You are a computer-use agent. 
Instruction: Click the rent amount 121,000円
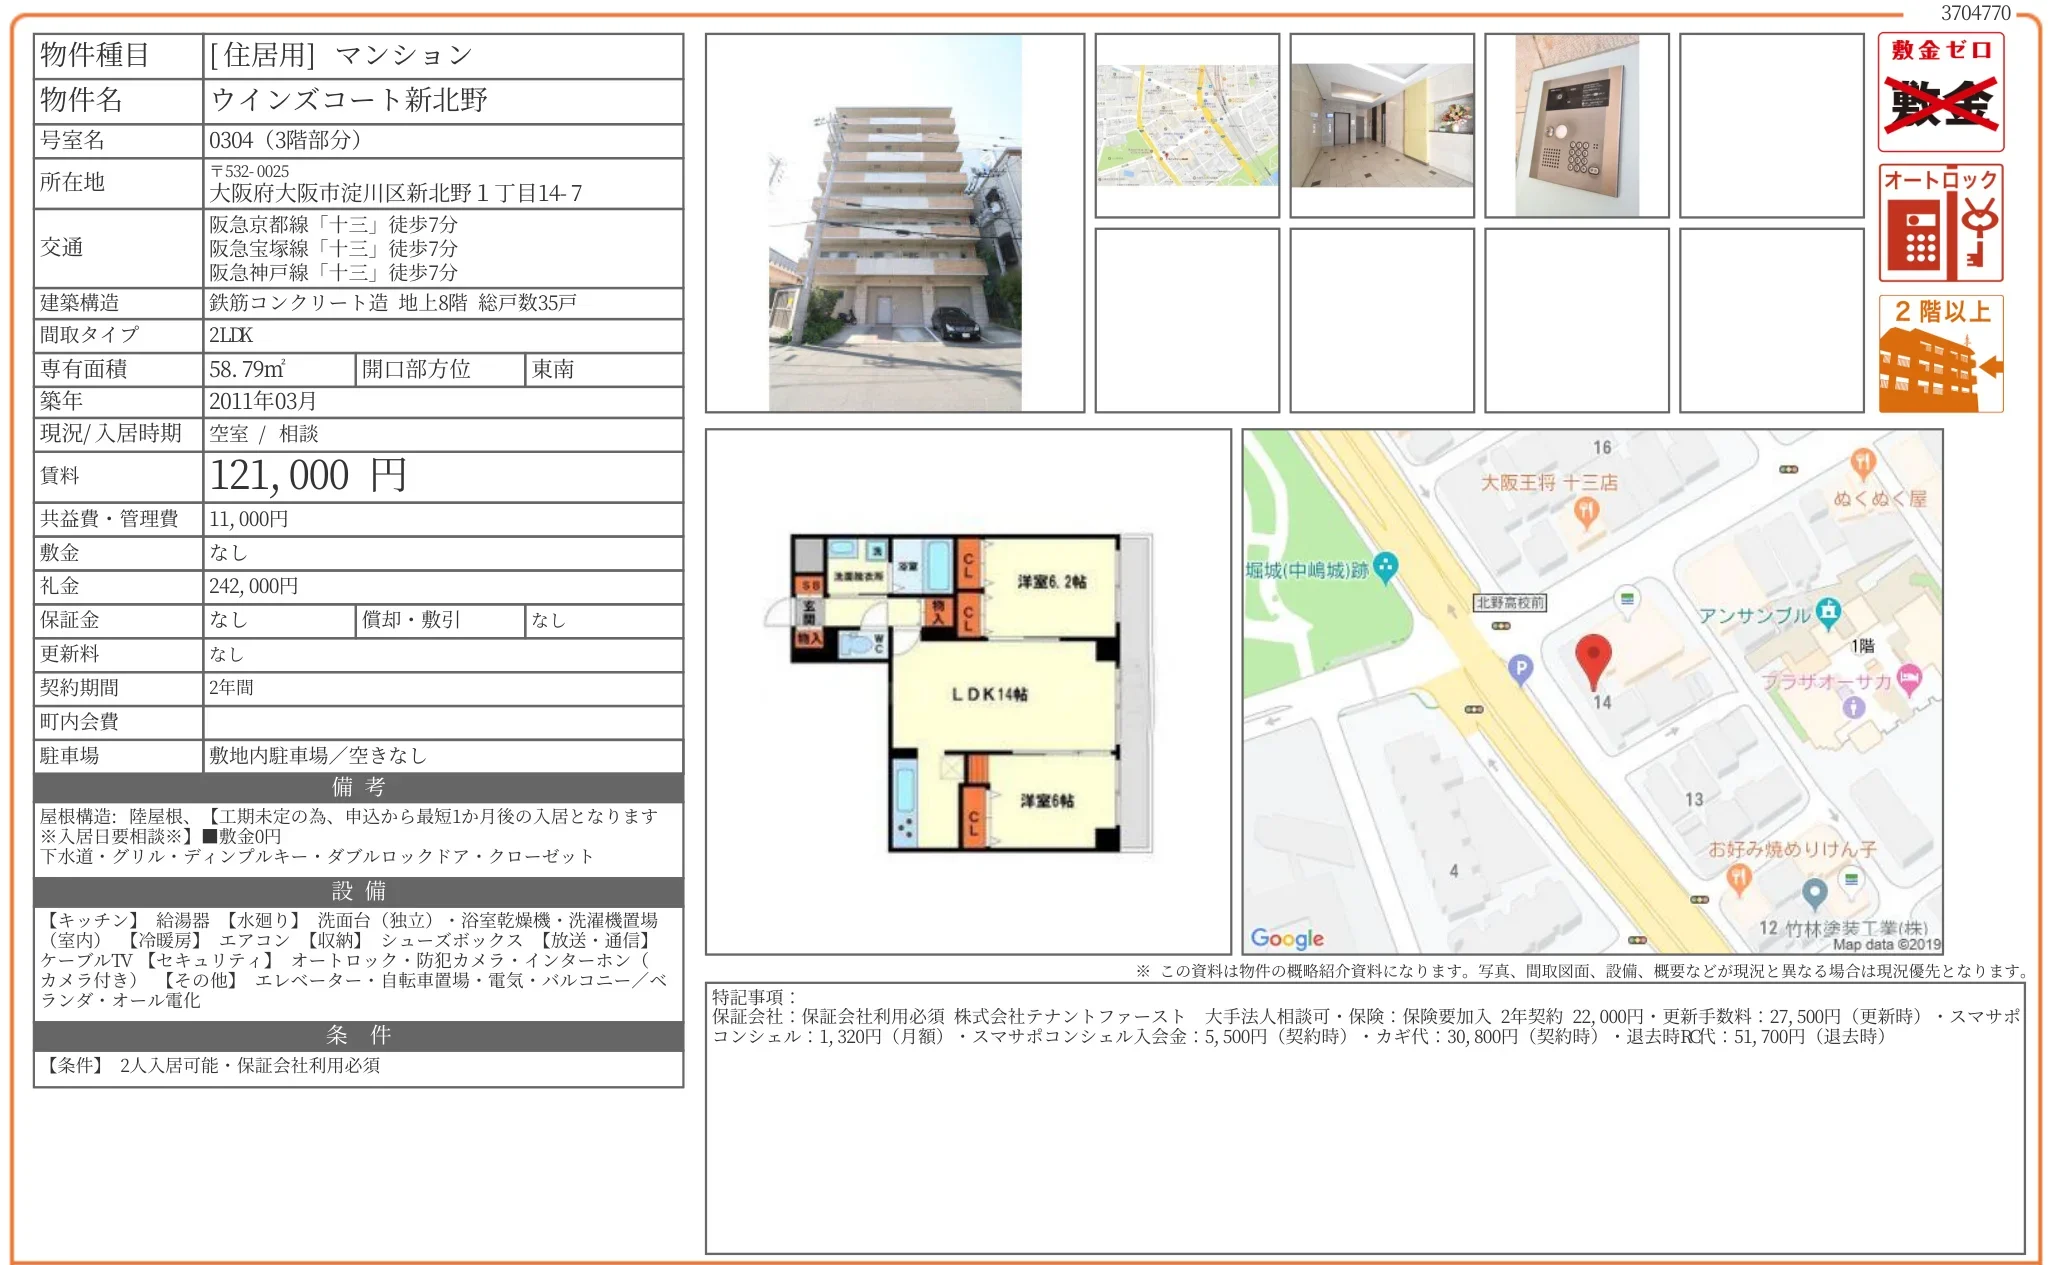308,476
